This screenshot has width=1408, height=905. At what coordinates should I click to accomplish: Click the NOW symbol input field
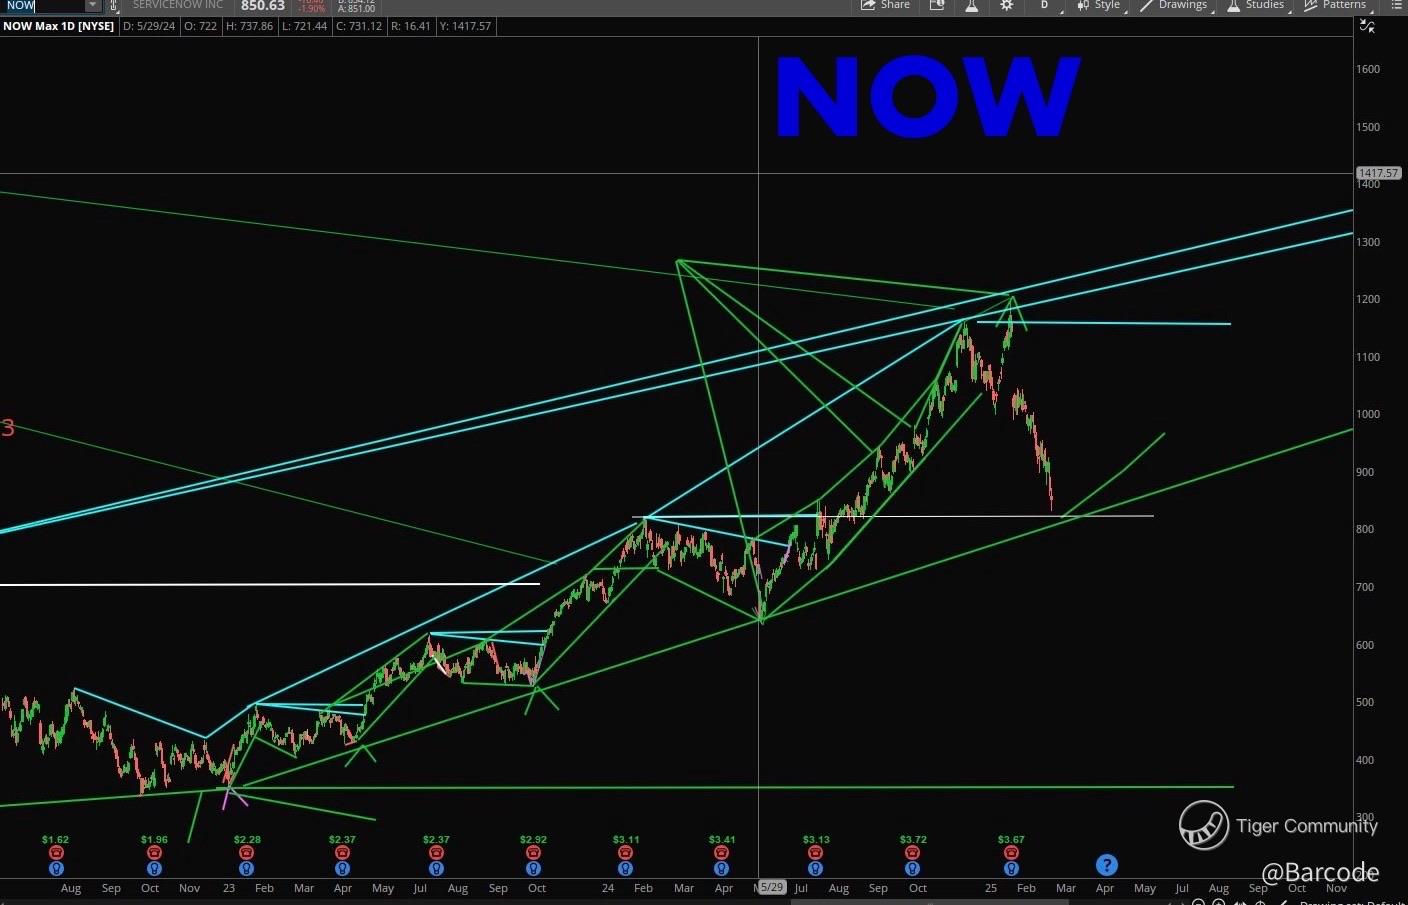pos(44,5)
